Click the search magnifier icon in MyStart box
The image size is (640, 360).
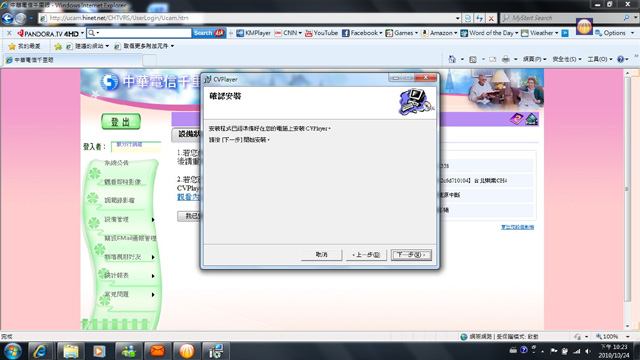(x=626, y=18)
